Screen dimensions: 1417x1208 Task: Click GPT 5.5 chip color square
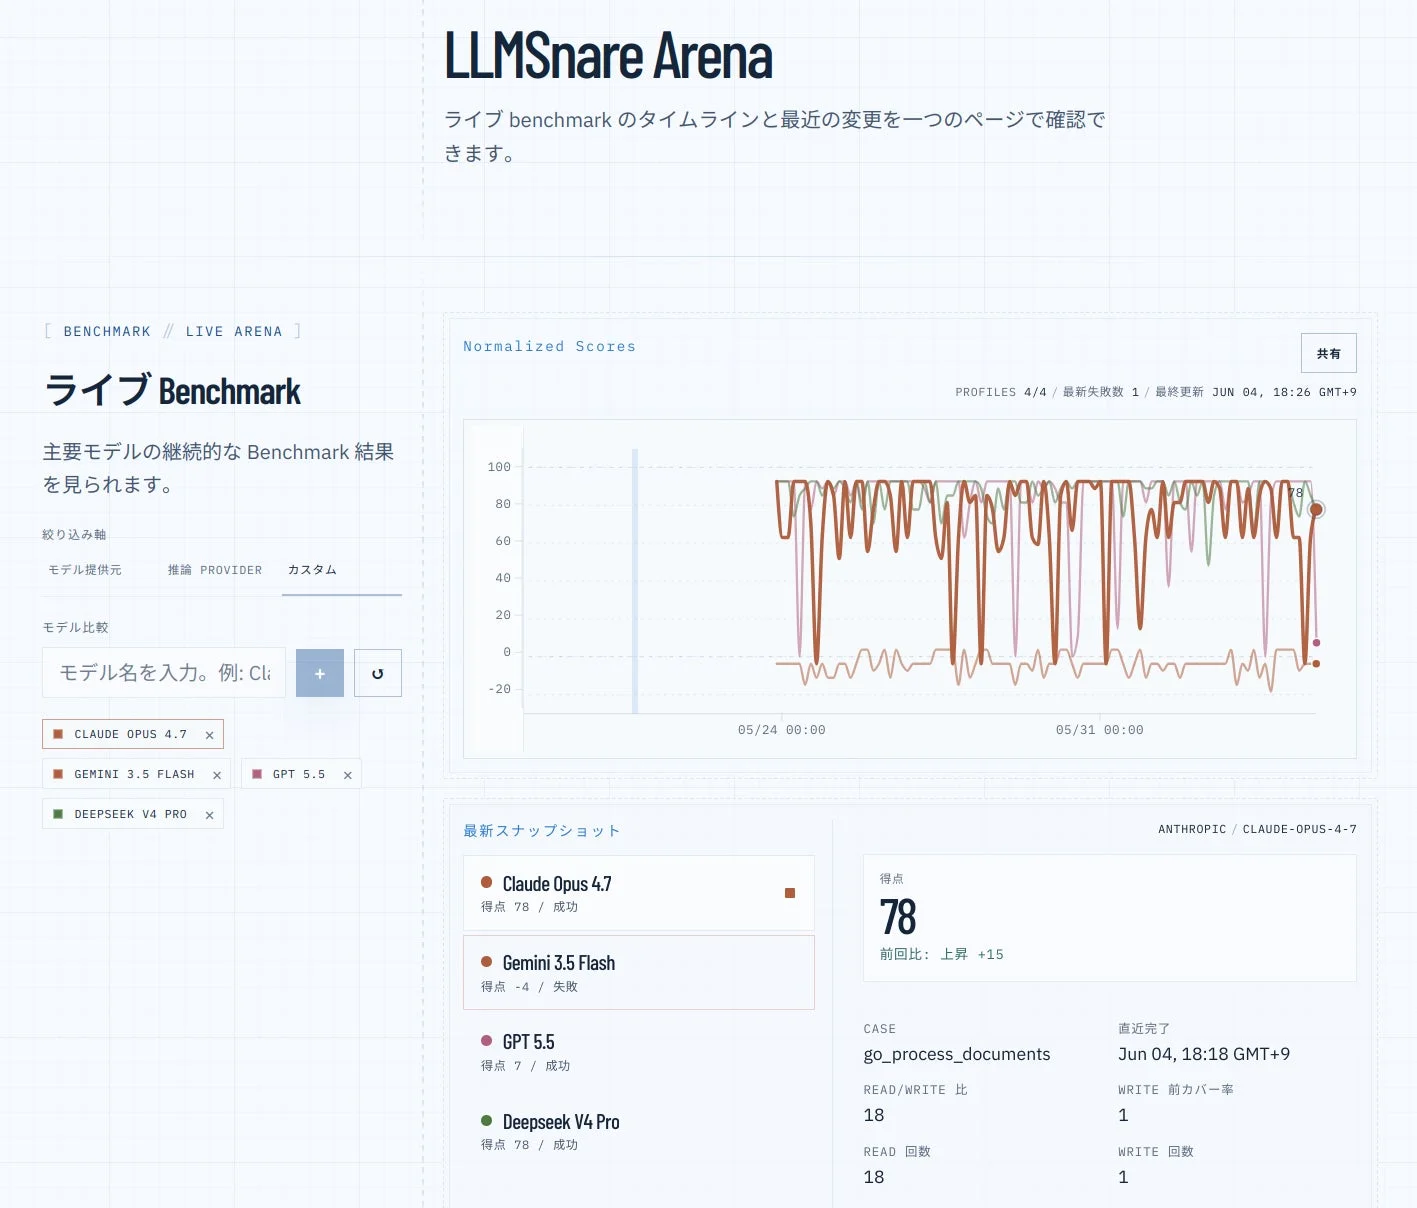[x=257, y=774]
